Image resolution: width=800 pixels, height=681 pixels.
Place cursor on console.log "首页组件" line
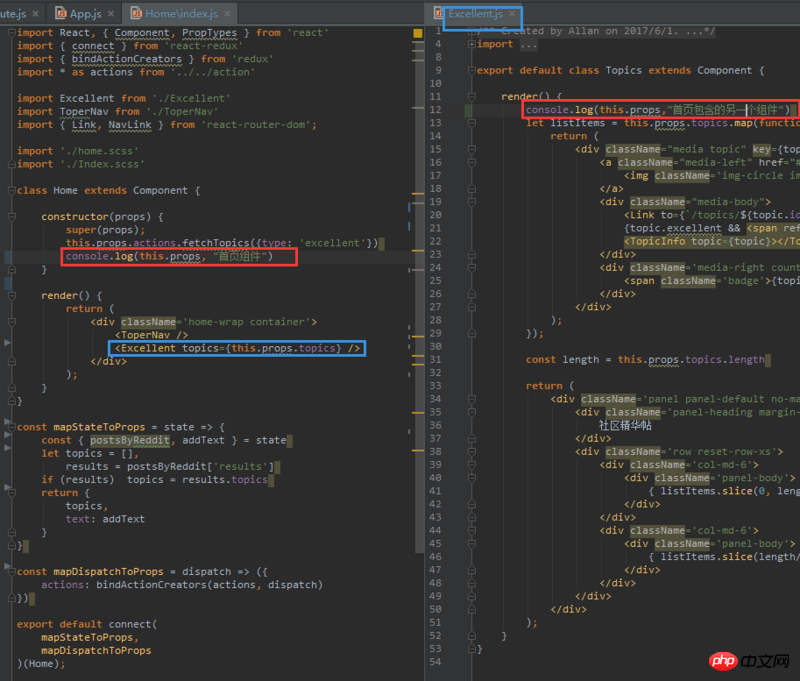click(169, 256)
